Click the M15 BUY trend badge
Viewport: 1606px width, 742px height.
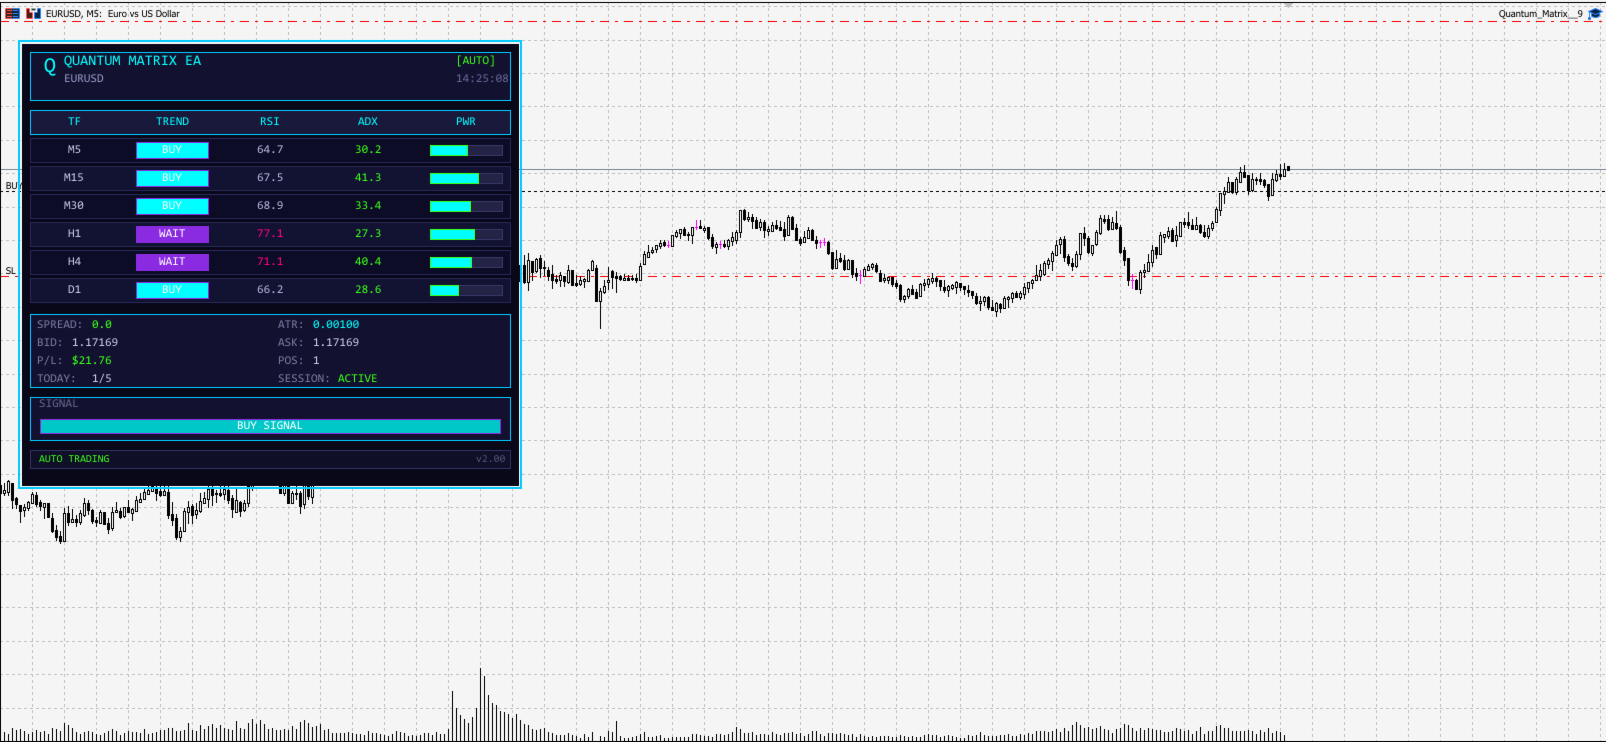tap(172, 178)
